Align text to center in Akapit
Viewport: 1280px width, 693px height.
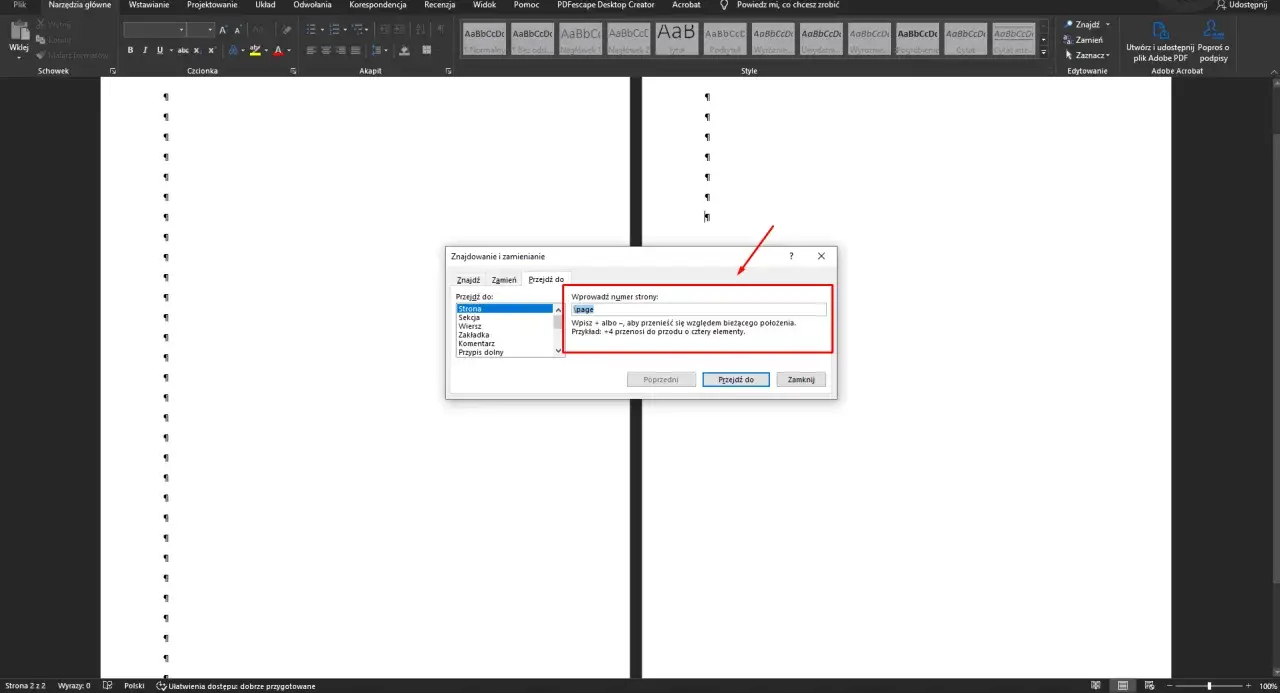point(326,50)
